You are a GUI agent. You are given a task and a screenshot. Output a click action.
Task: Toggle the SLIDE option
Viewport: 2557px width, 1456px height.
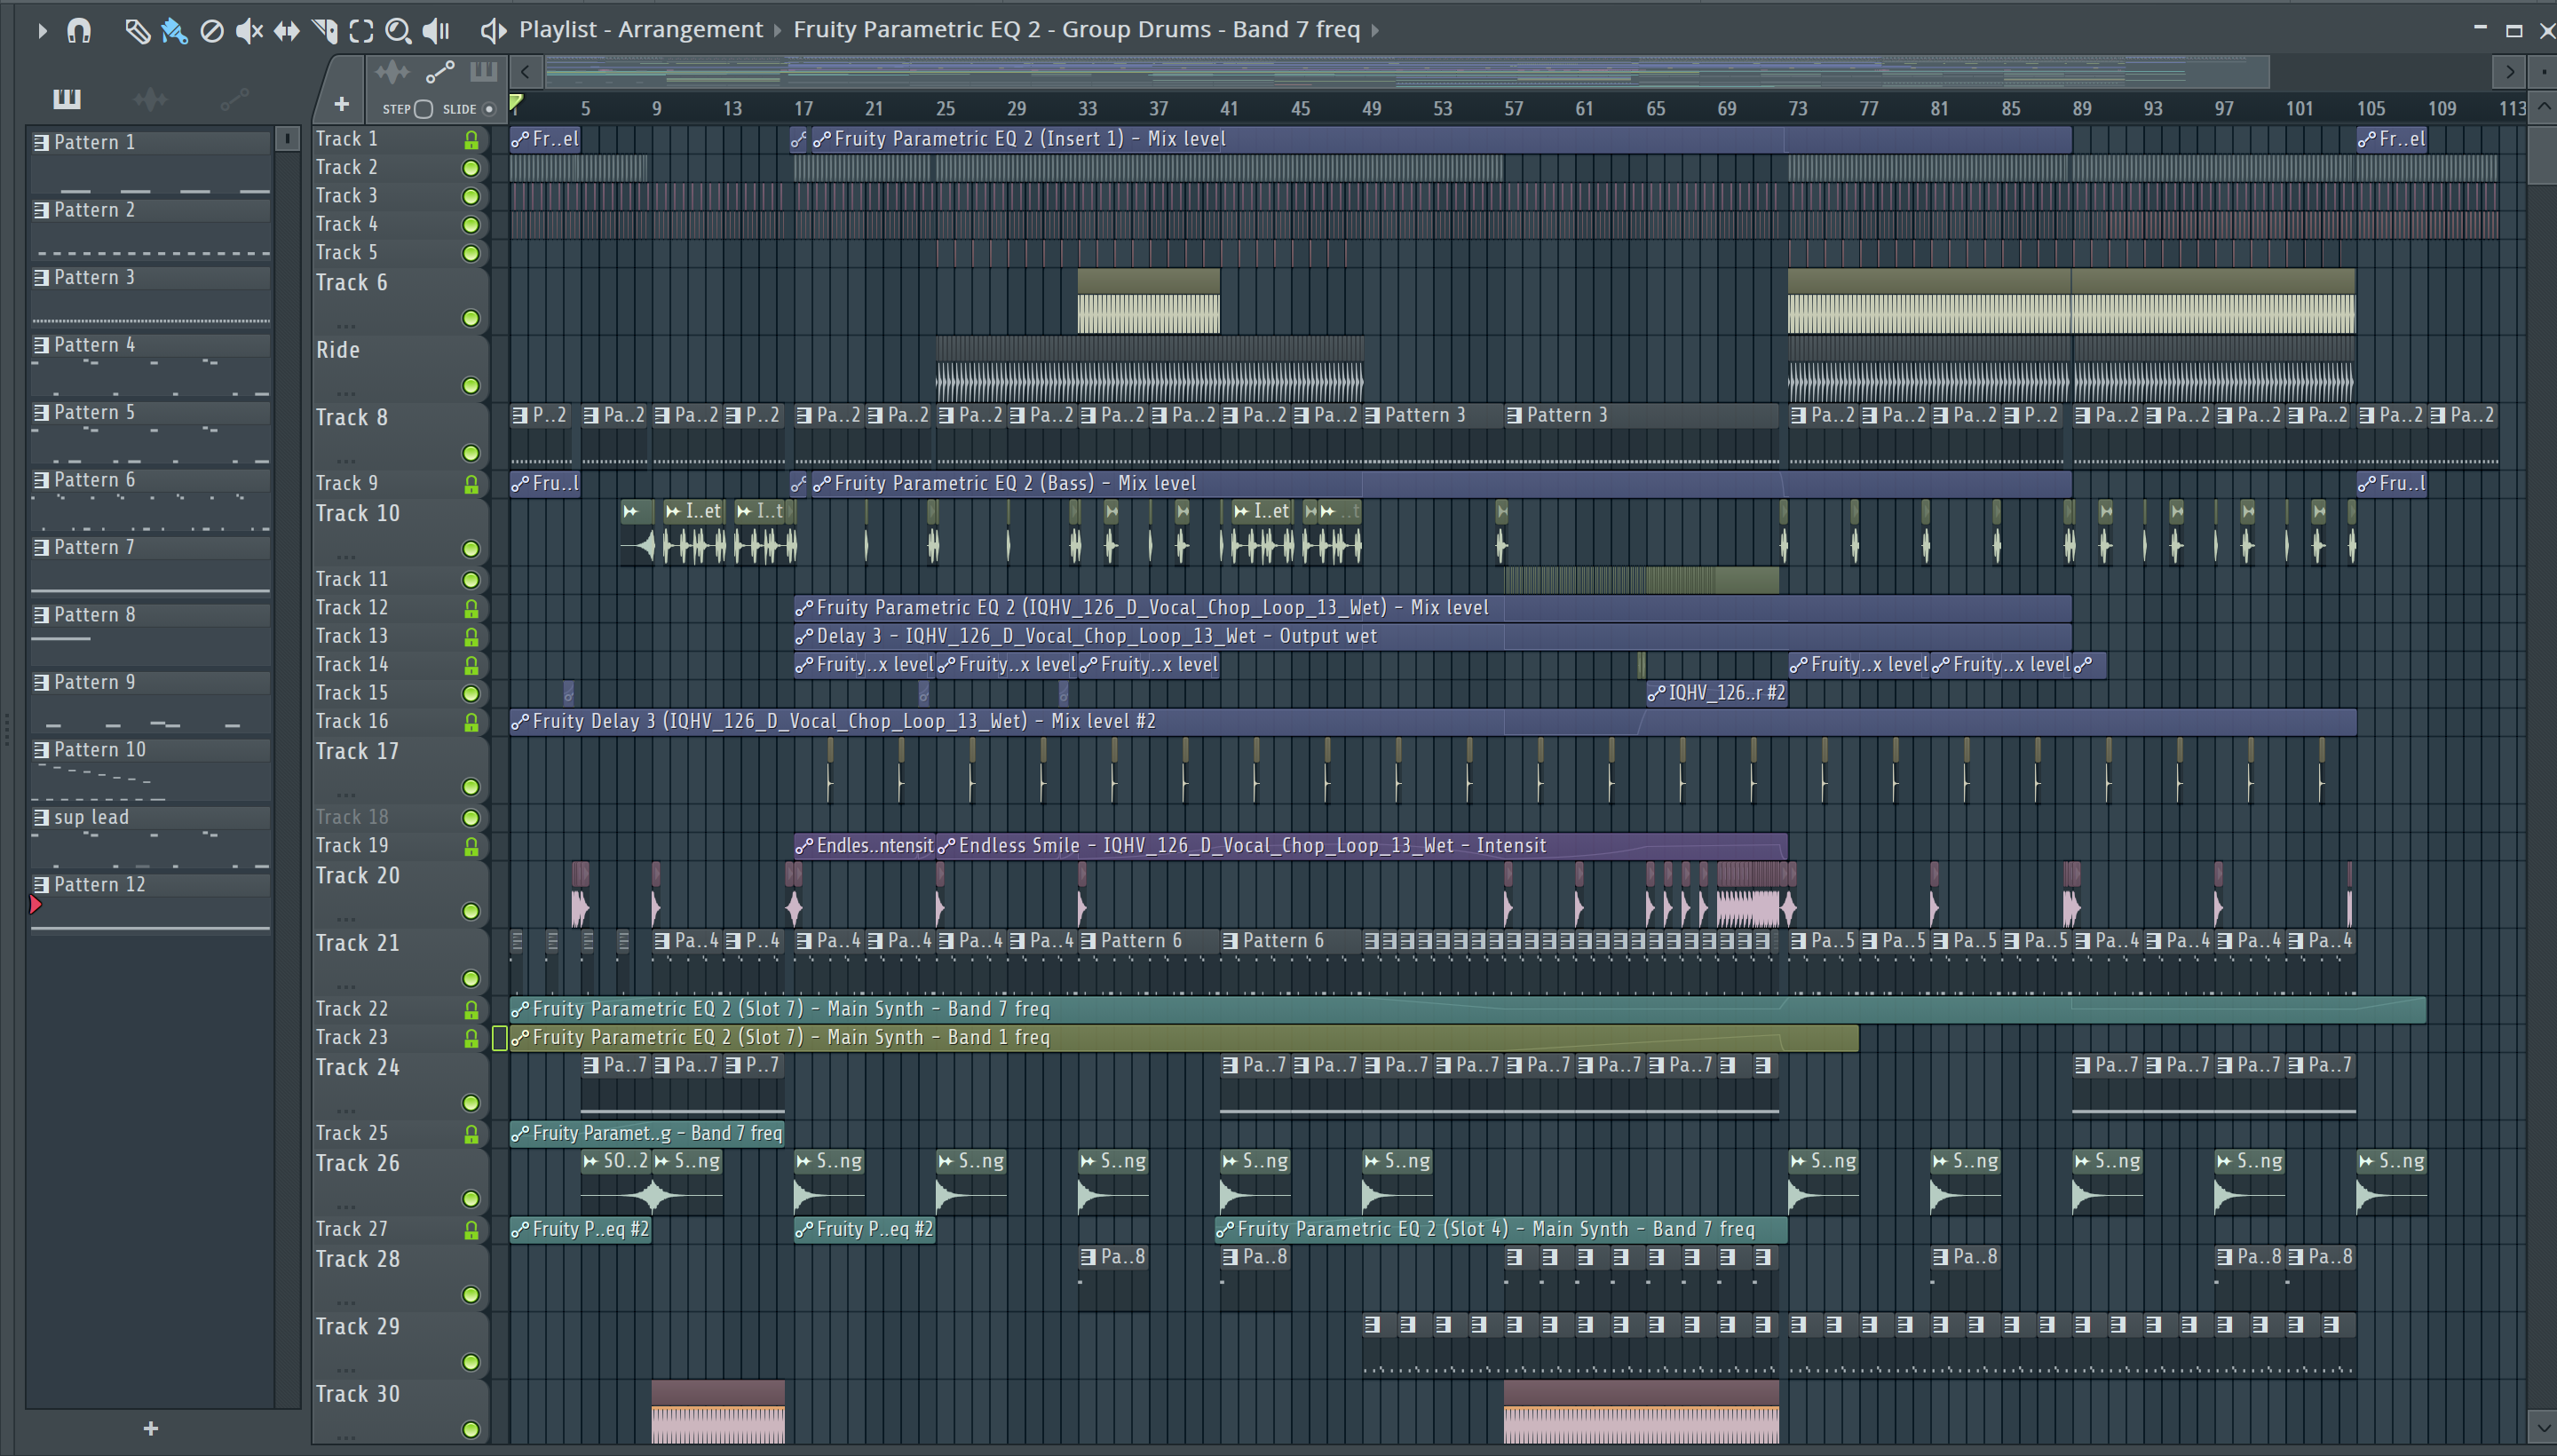[489, 109]
